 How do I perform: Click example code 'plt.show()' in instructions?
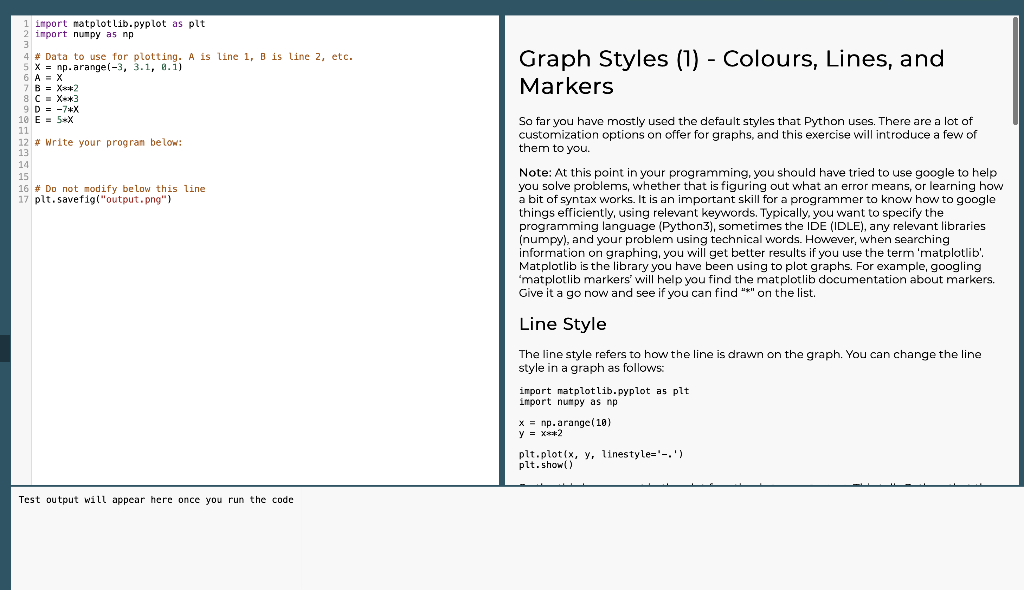pos(546,465)
